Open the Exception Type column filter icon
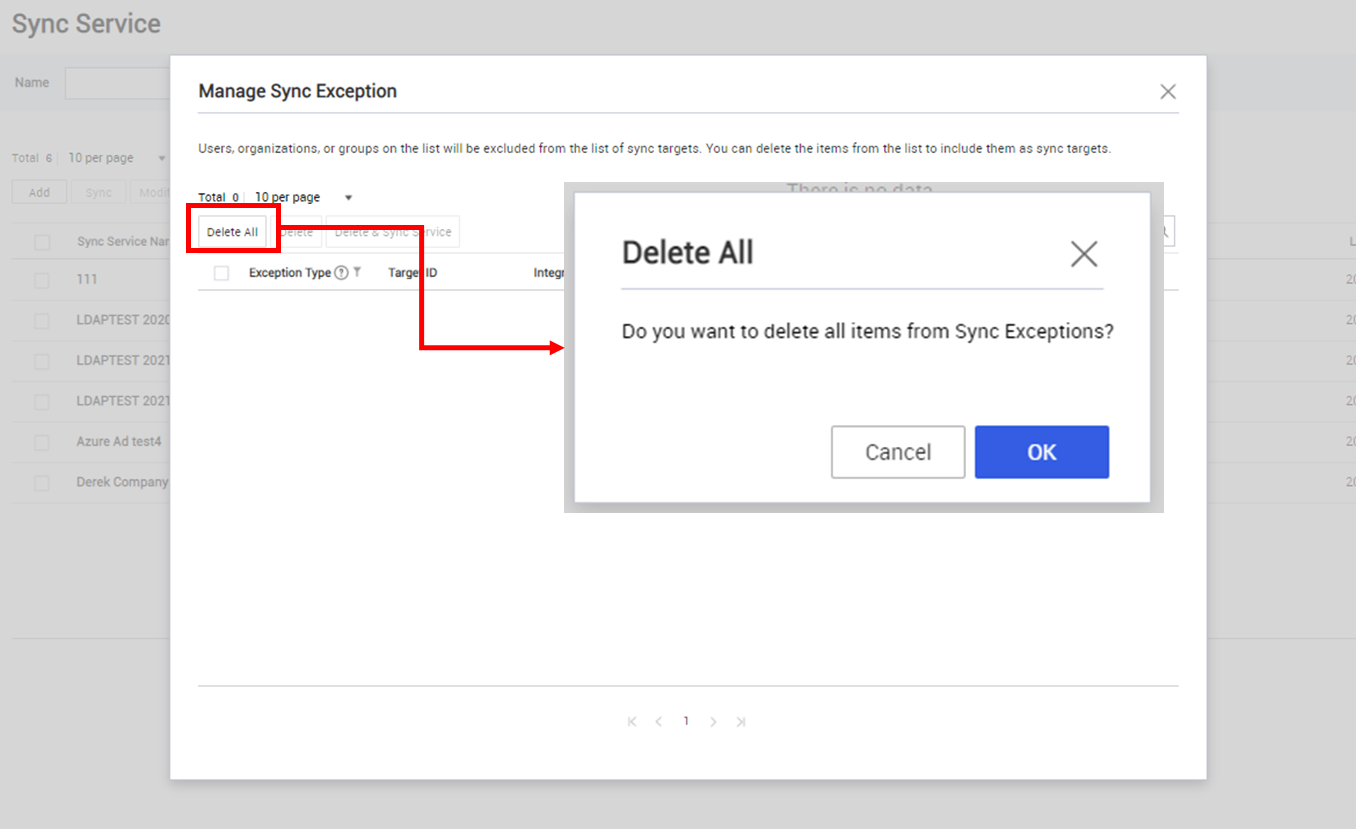The width and height of the screenshot is (1356, 829). [x=357, y=272]
